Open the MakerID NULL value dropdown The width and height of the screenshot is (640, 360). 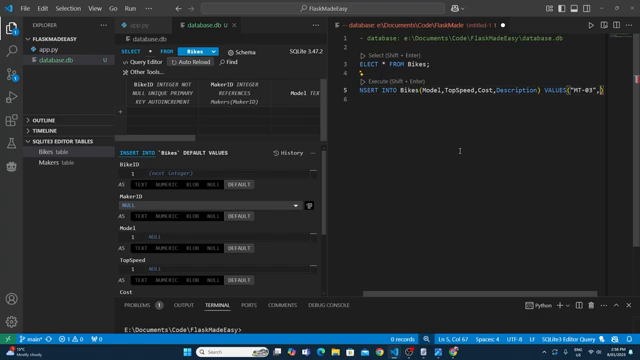coord(210,206)
